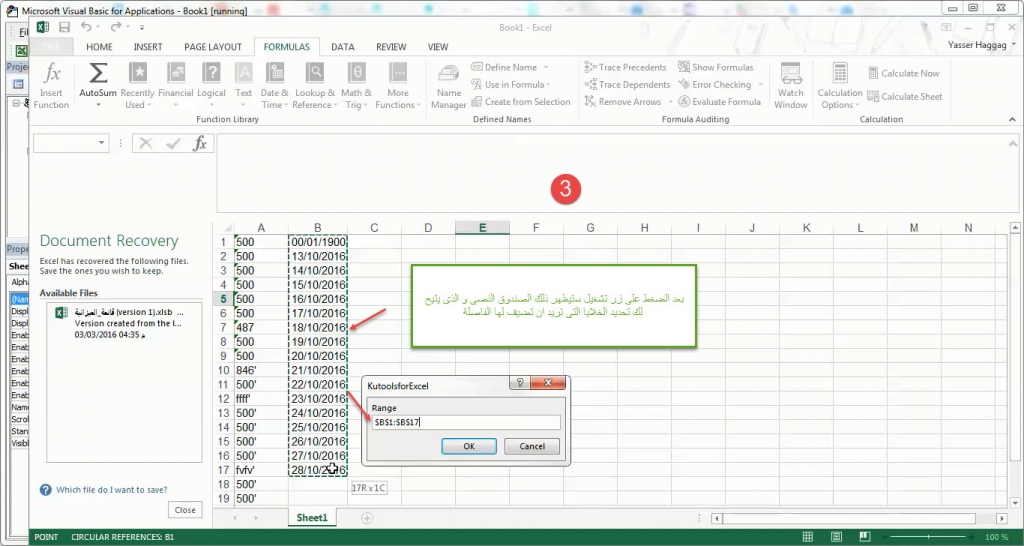This screenshot has width=1024, height=546.
Task: Click the Undo arrow icon
Action: tap(86, 27)
